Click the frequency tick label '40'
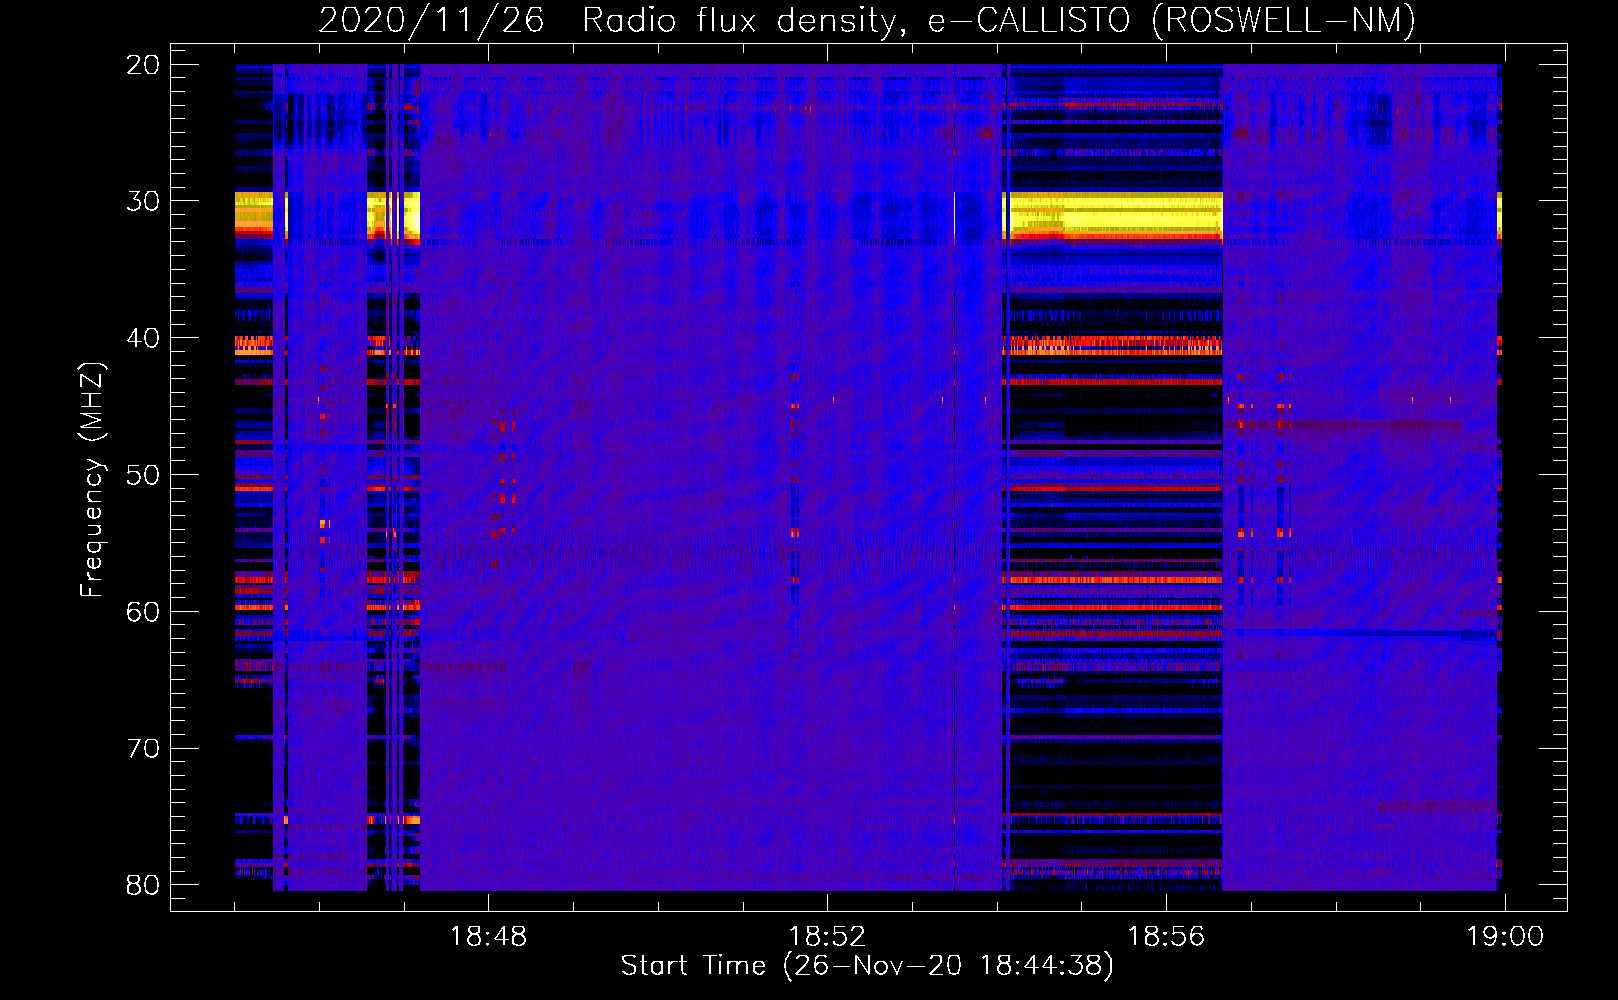This screenshot has width=1618, height=1000. tap(143, 338)
